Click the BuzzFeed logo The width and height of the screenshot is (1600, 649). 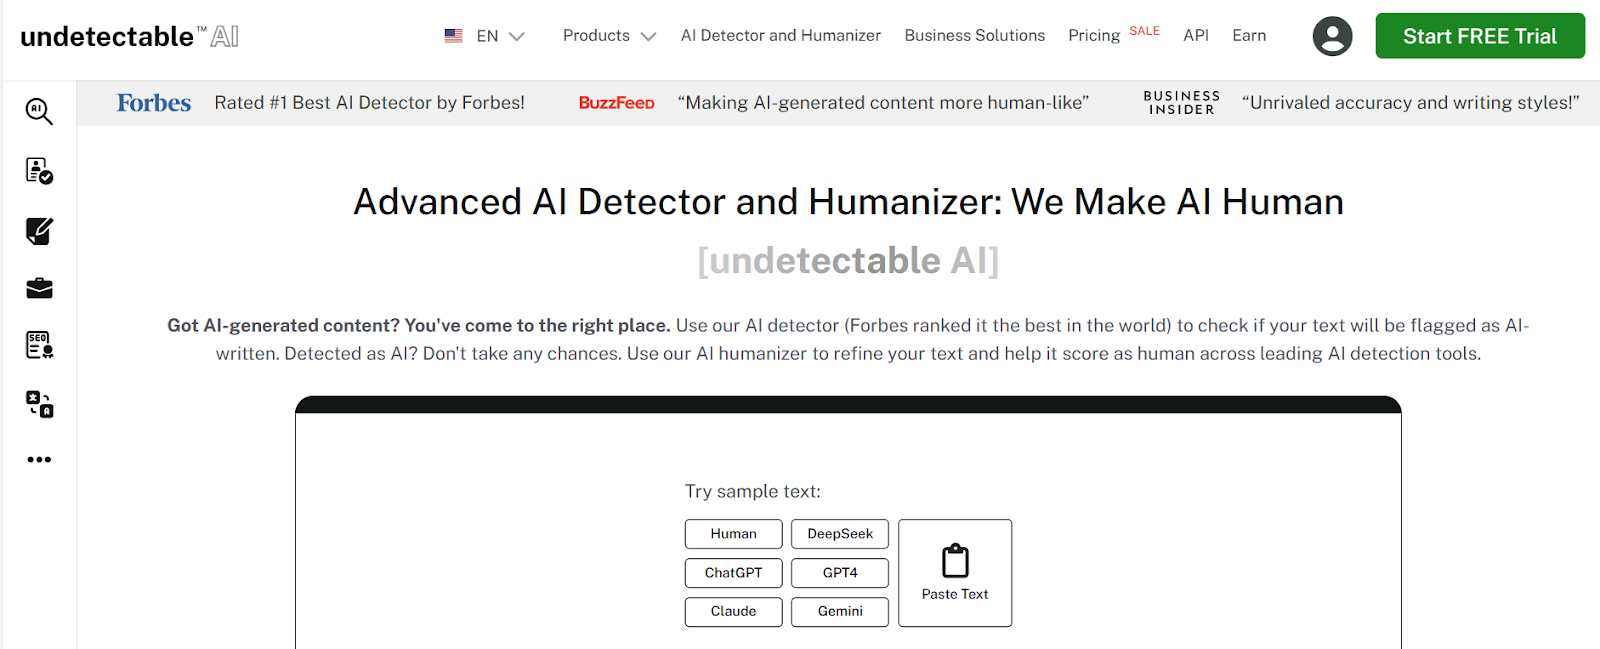coord(616,103)
